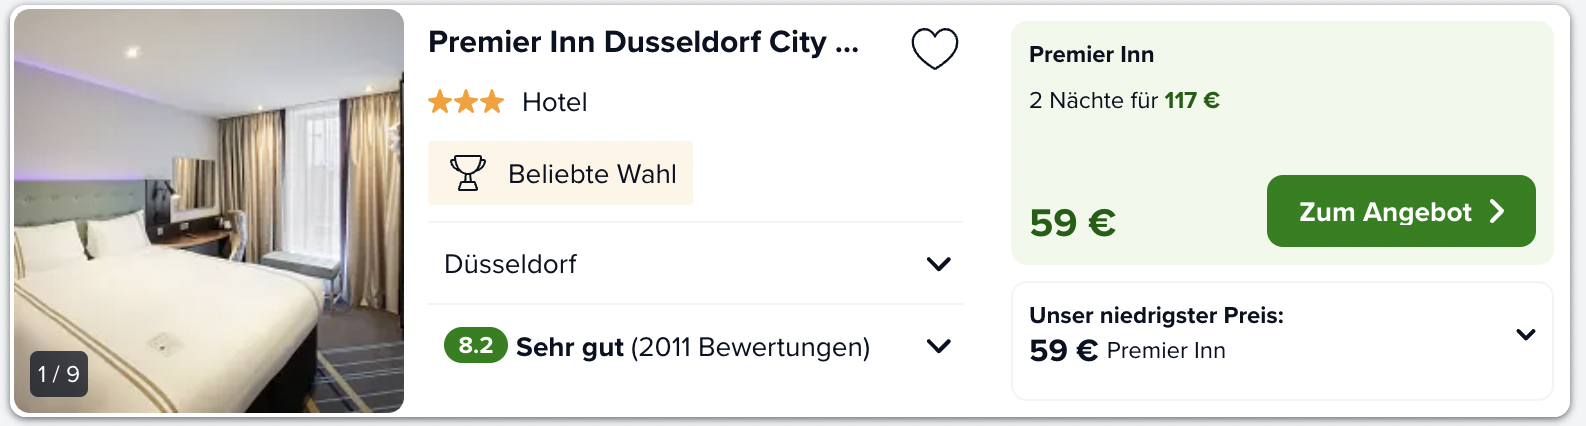Expand the Düsseldorf location chevron
The height and width of the screenshot is (426, 1586).
(x=938, y=264)
